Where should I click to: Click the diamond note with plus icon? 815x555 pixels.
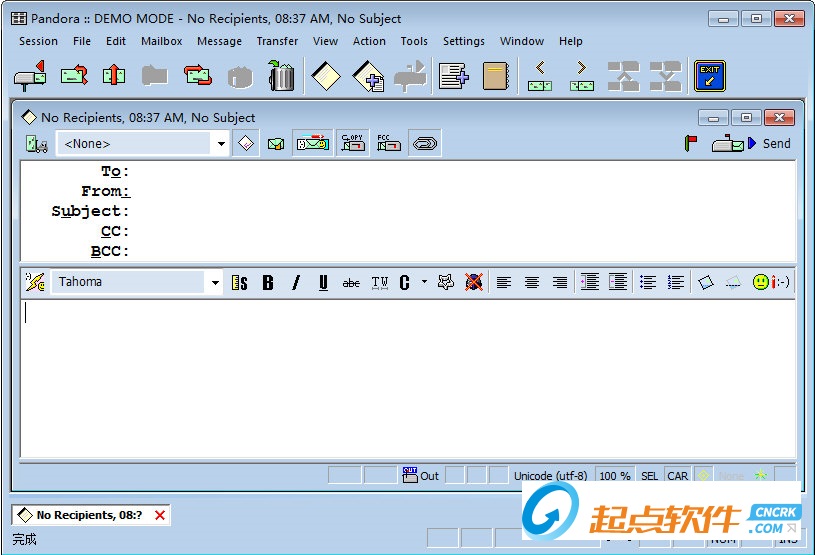click(x=369, y=76)
